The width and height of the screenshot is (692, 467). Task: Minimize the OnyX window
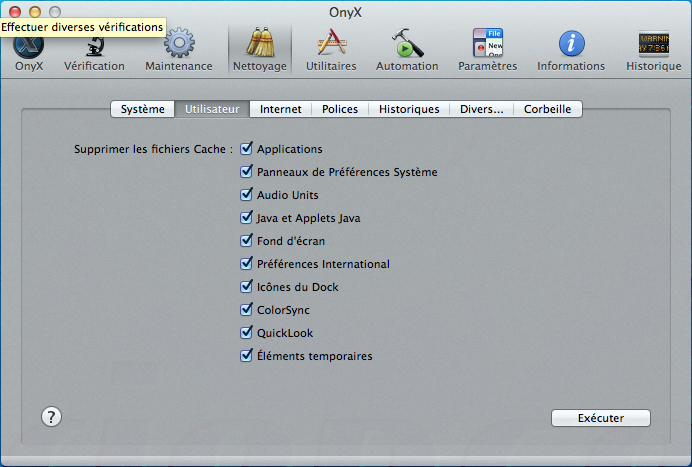[35, 12]
